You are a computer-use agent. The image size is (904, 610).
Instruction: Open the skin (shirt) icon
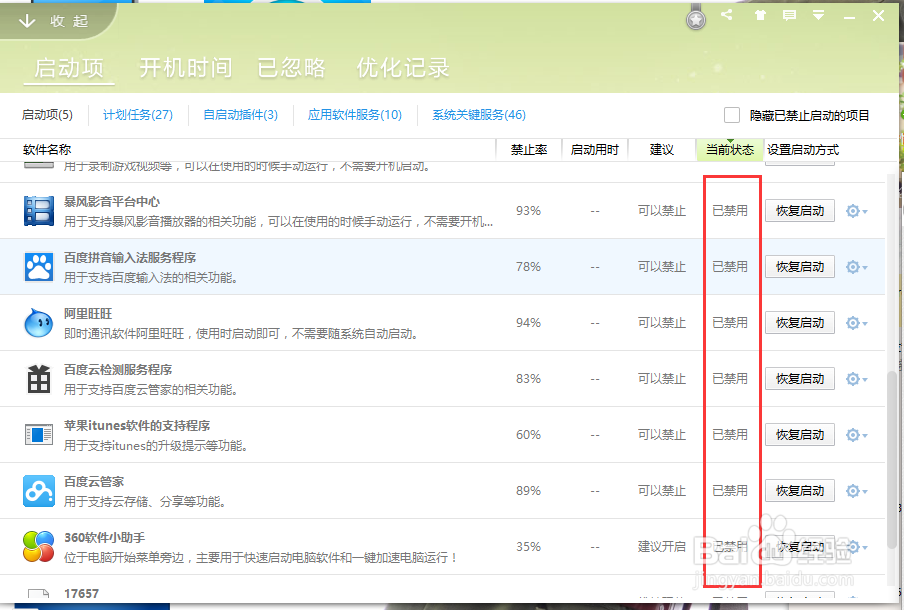pos(760,15)
